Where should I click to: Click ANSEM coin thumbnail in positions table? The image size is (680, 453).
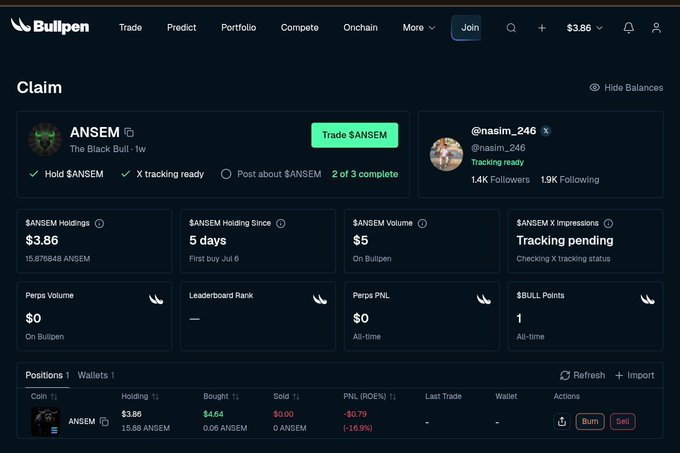46,421
